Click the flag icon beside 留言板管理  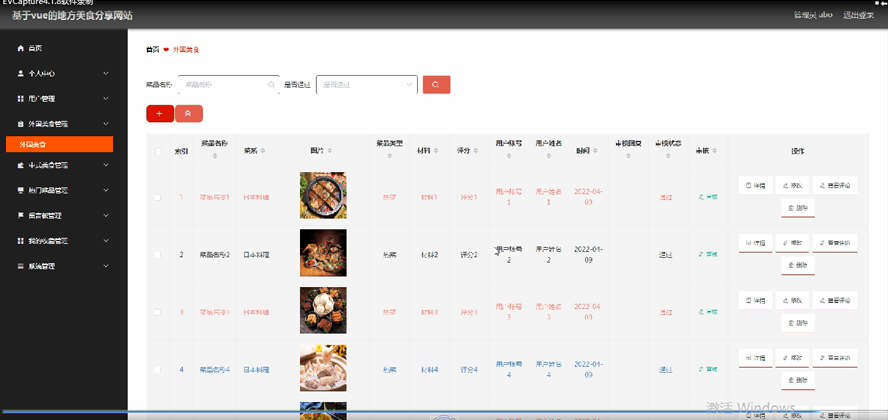pyautogui.click(x=21, y=216)
